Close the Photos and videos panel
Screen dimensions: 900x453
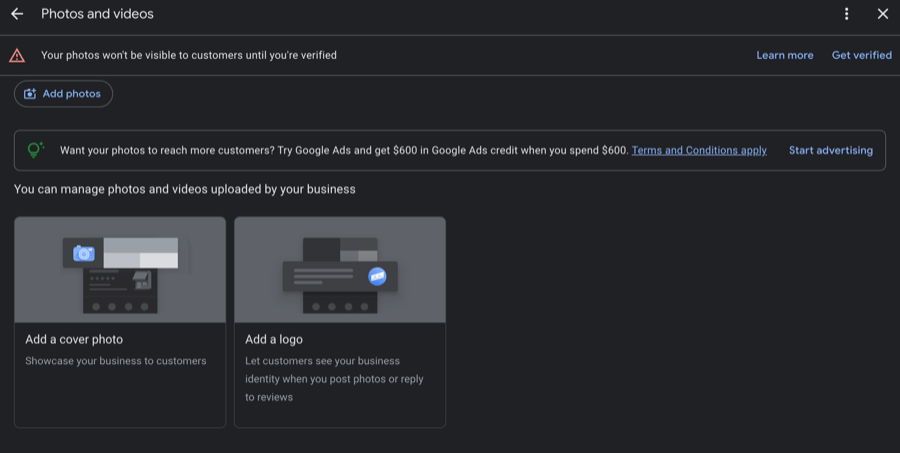882,14
